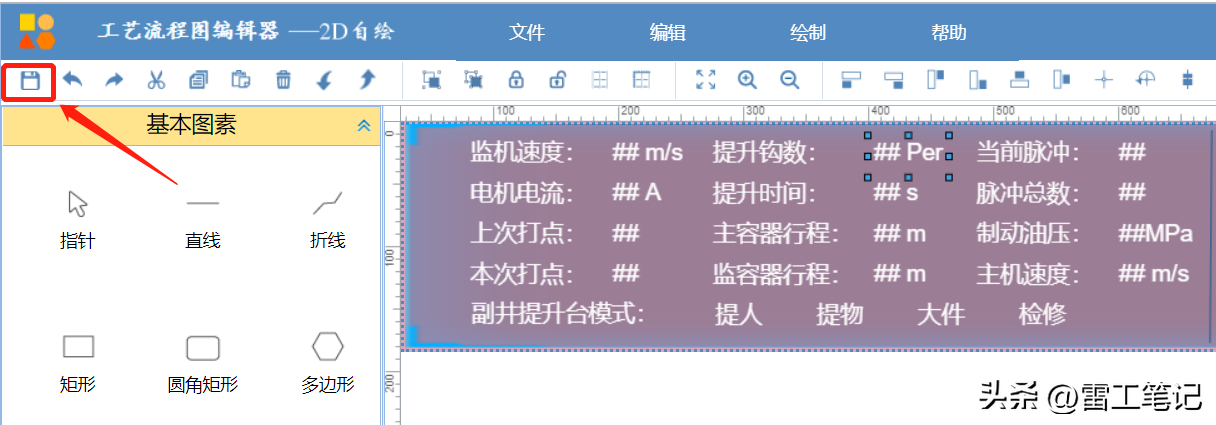This screenshot has width=1216, height=425.
Task: Click the Fit to screen icon
Action: tap(705, 80)
